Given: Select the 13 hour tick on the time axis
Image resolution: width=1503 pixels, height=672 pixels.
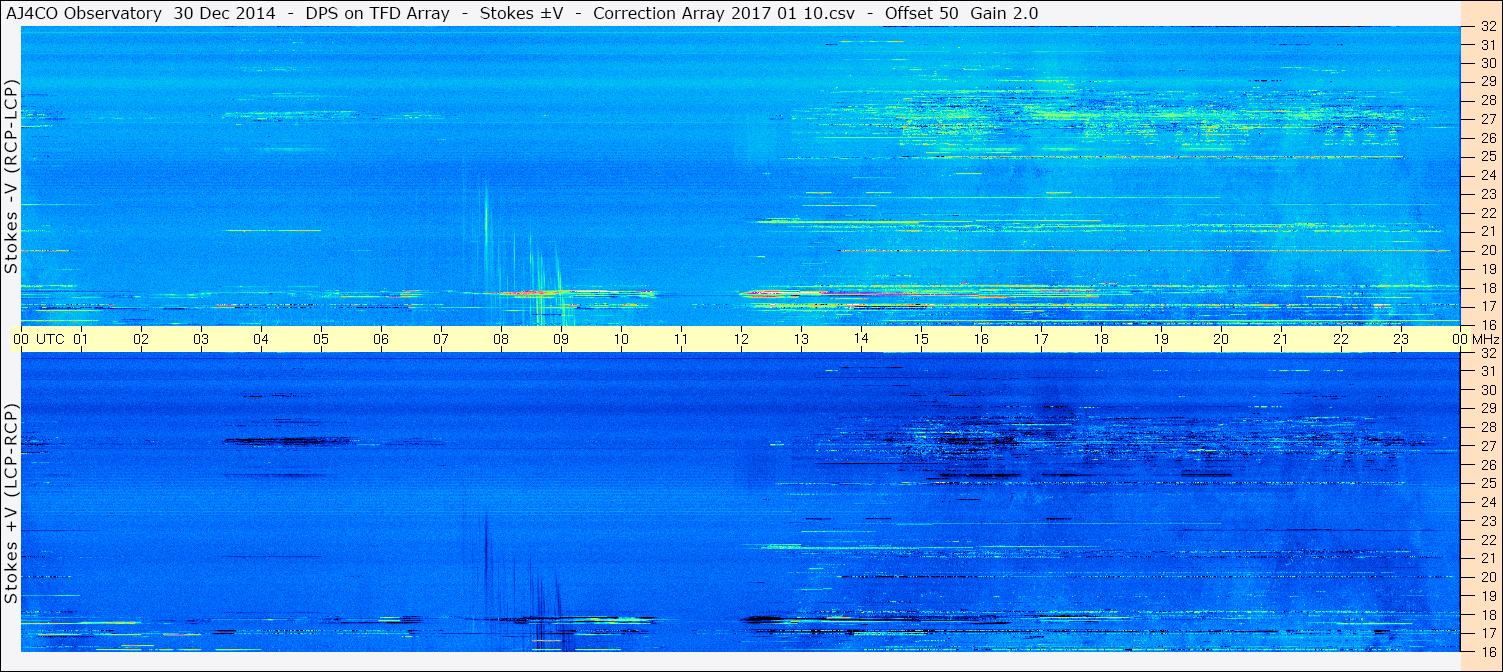Looking at the screenshot, I should pyautogui.click(x=801, y=339).
